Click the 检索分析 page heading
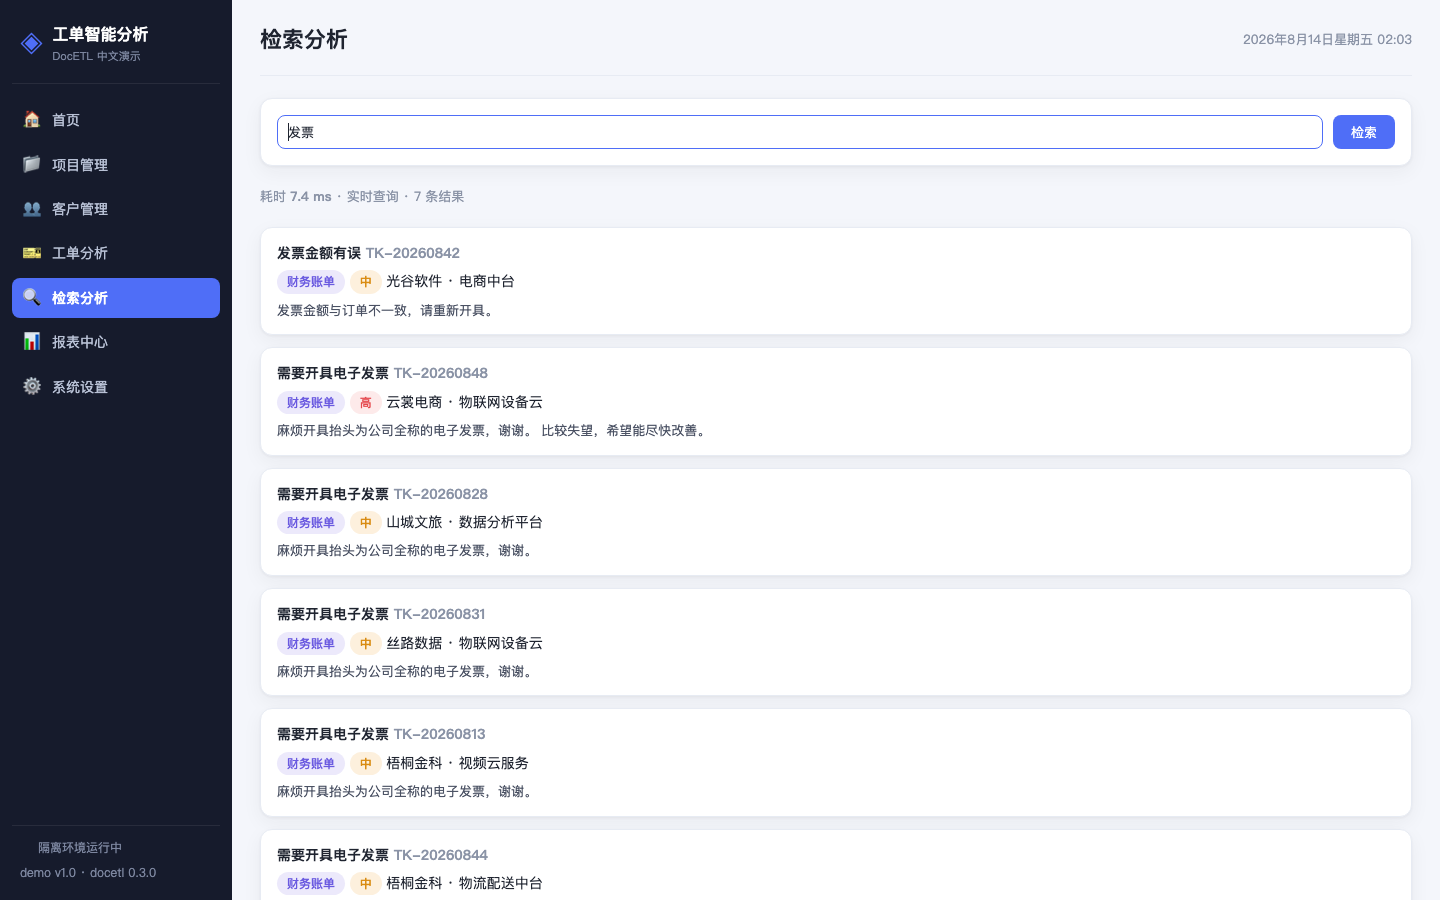This screenshot has height=900, width=1440. coord(304,39)
